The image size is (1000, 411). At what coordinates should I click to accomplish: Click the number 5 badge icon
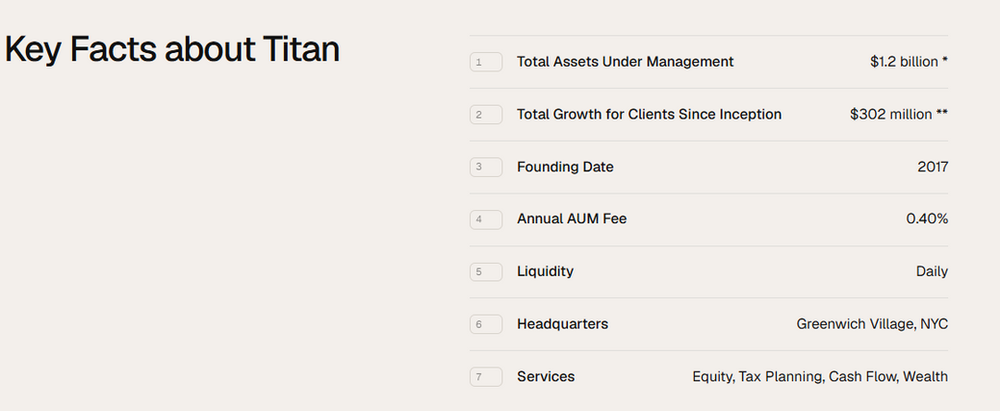click(486, 272)
